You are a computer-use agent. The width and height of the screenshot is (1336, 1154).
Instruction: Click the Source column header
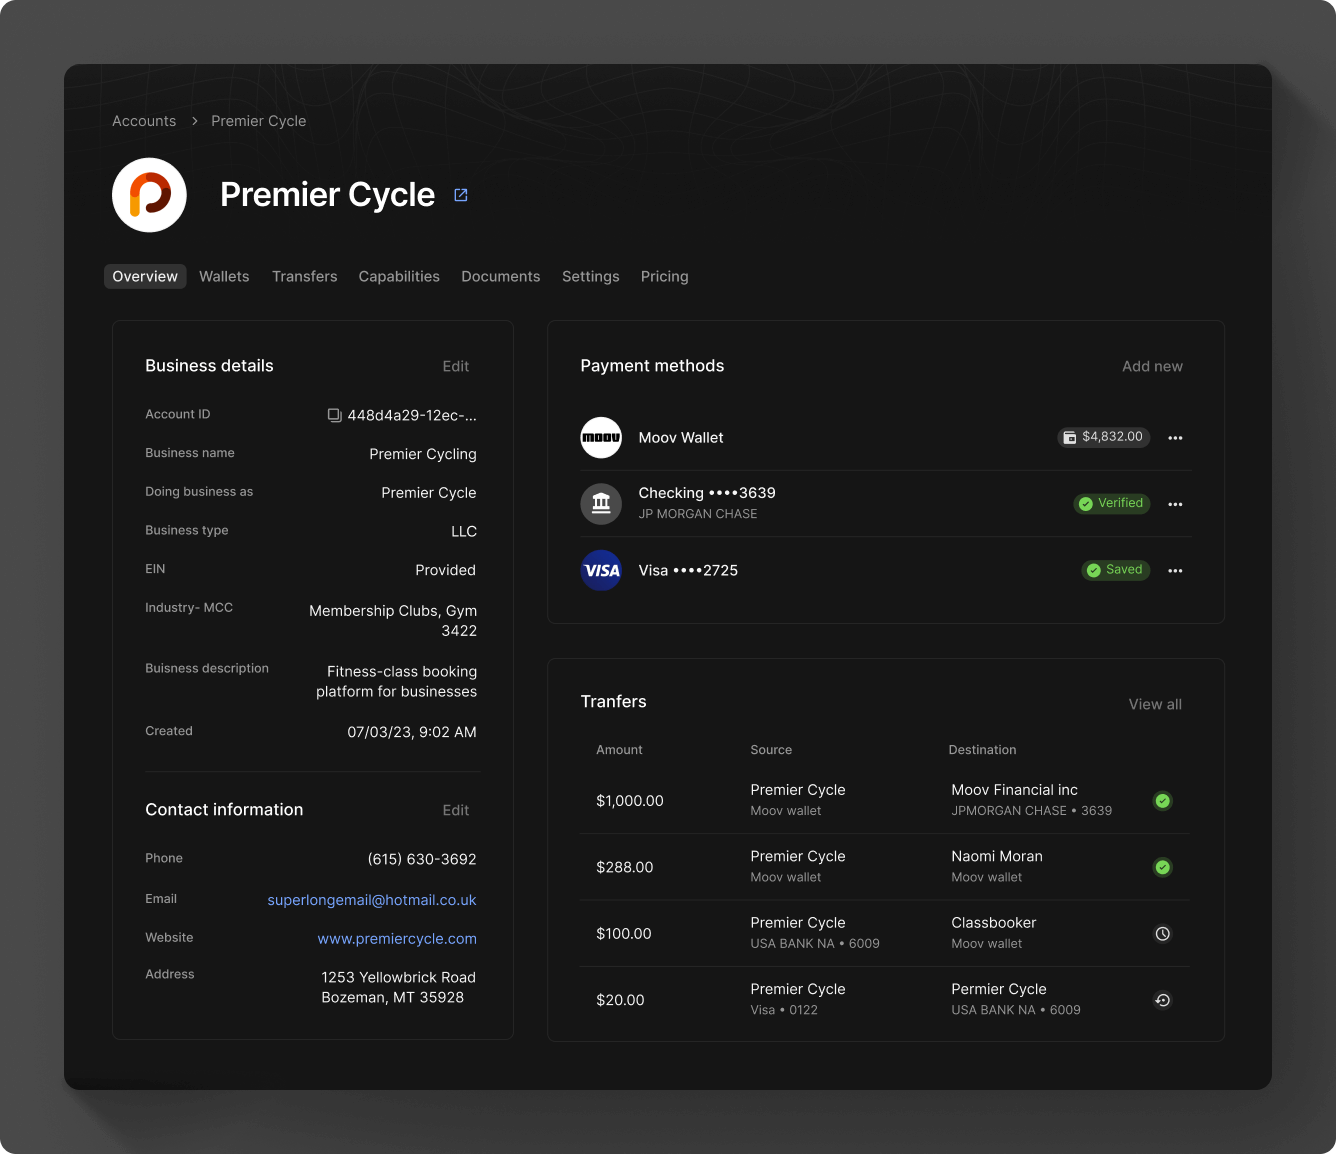click(x=771, y=750)
